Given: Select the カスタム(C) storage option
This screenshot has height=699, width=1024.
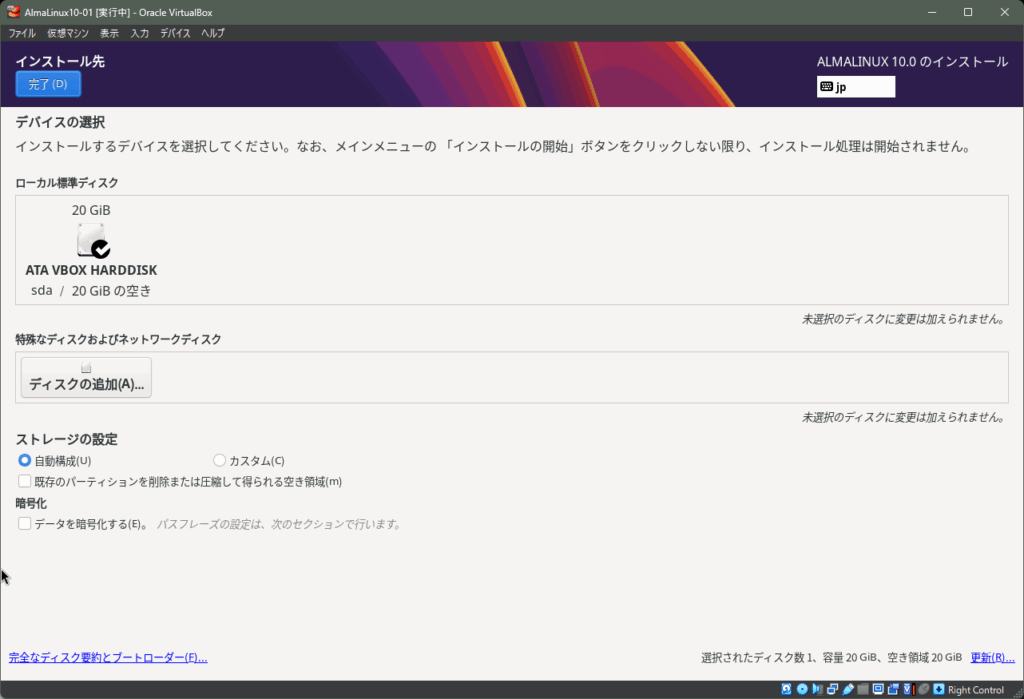Looking at the screenshot, I should (219, 461).
